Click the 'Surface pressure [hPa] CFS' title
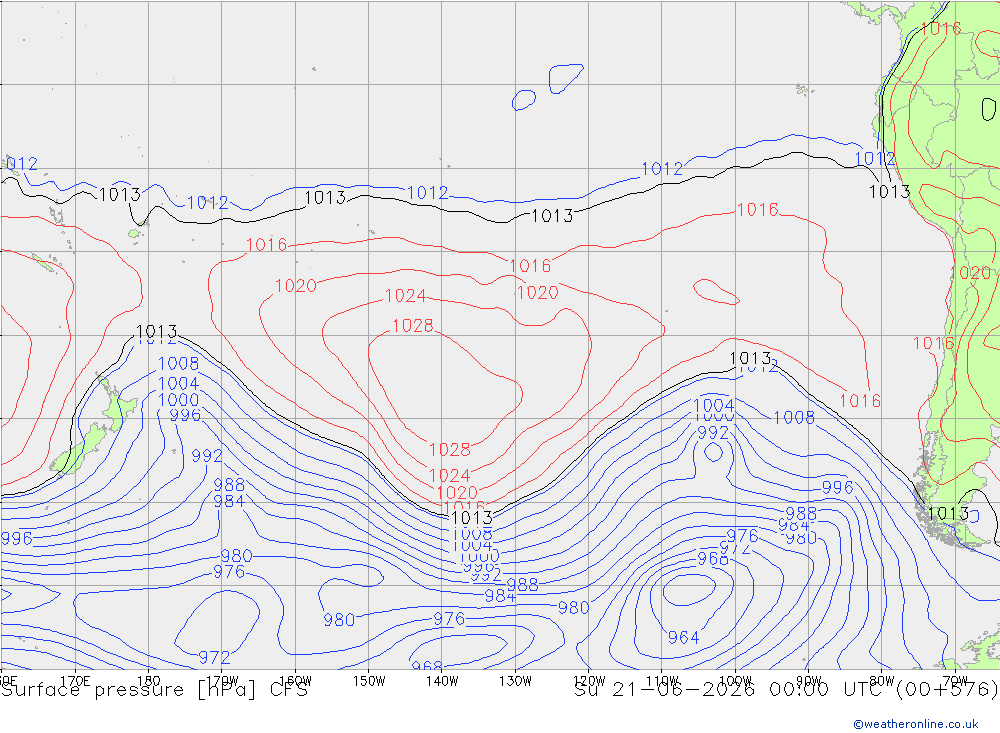1000x733 pixels. point(154,690)
